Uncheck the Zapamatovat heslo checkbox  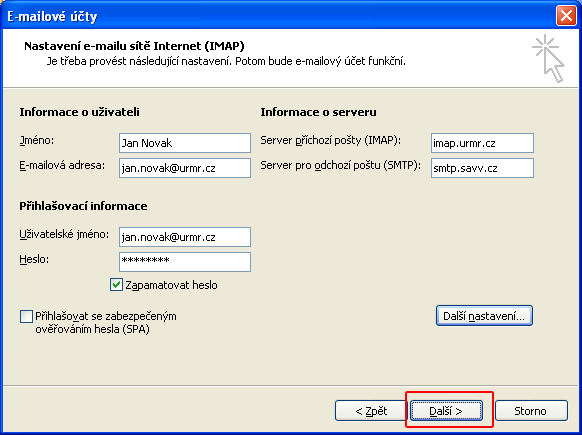coord(116,285)
